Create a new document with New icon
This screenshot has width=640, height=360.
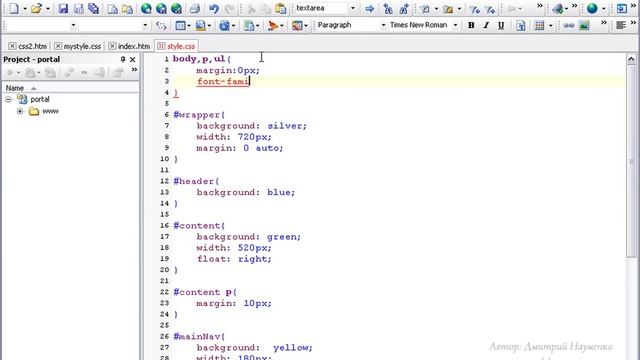coord(14,8)
